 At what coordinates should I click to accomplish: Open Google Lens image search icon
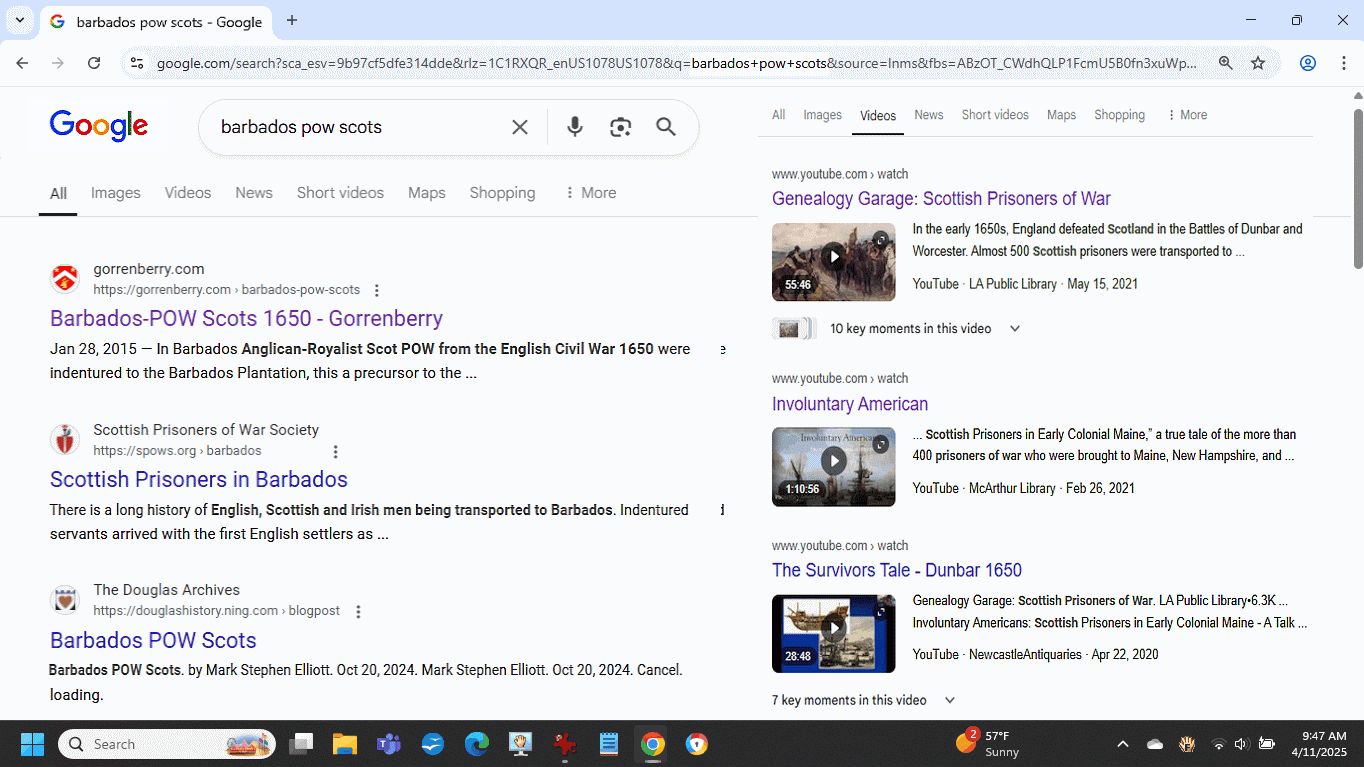point(620,127)
